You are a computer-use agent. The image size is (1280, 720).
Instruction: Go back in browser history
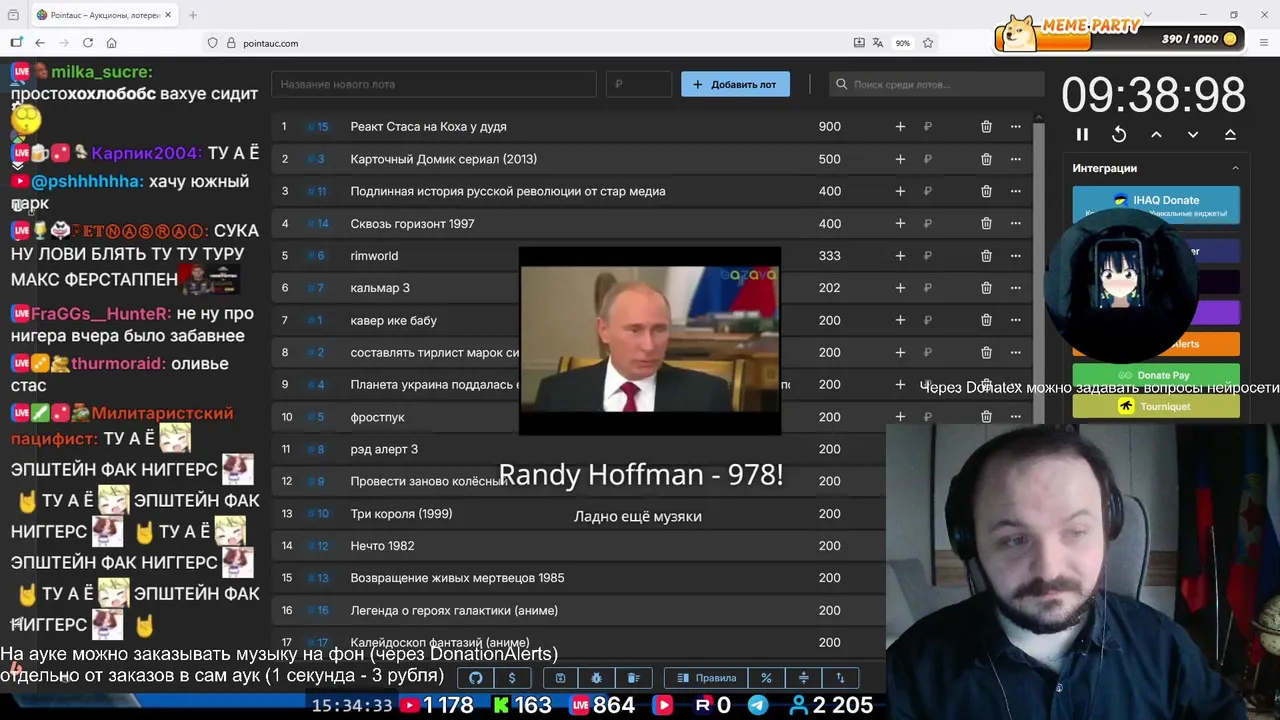[x=40, y=43]
